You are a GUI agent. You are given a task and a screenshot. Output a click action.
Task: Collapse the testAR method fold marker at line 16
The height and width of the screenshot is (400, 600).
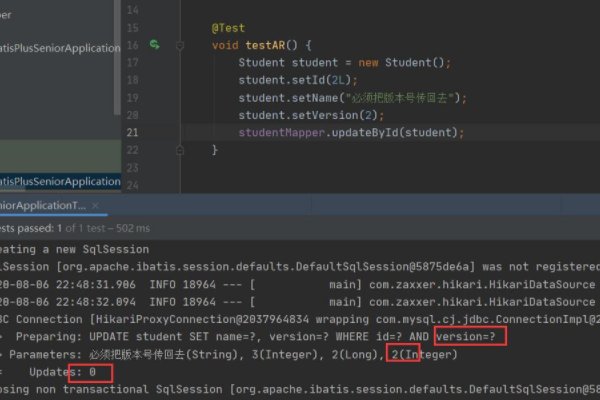180,45
